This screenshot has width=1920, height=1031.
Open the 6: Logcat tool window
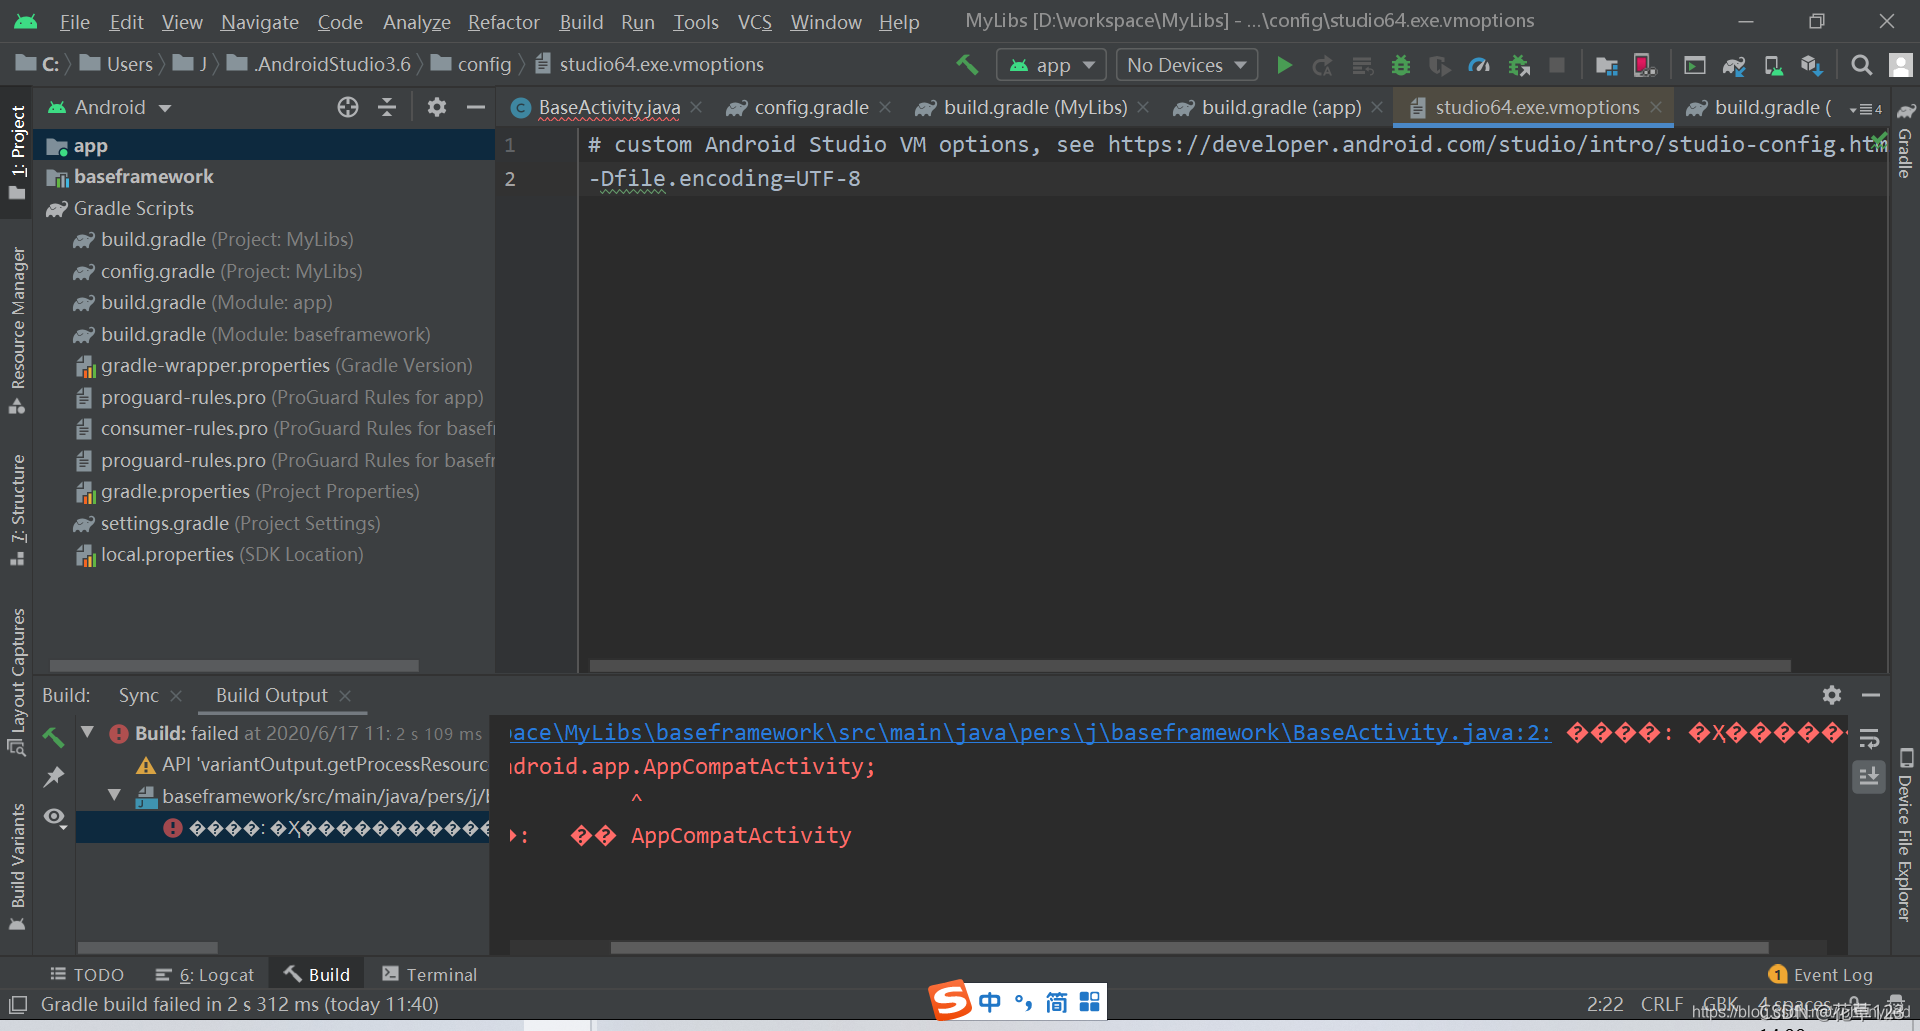(x=205, y=974)
